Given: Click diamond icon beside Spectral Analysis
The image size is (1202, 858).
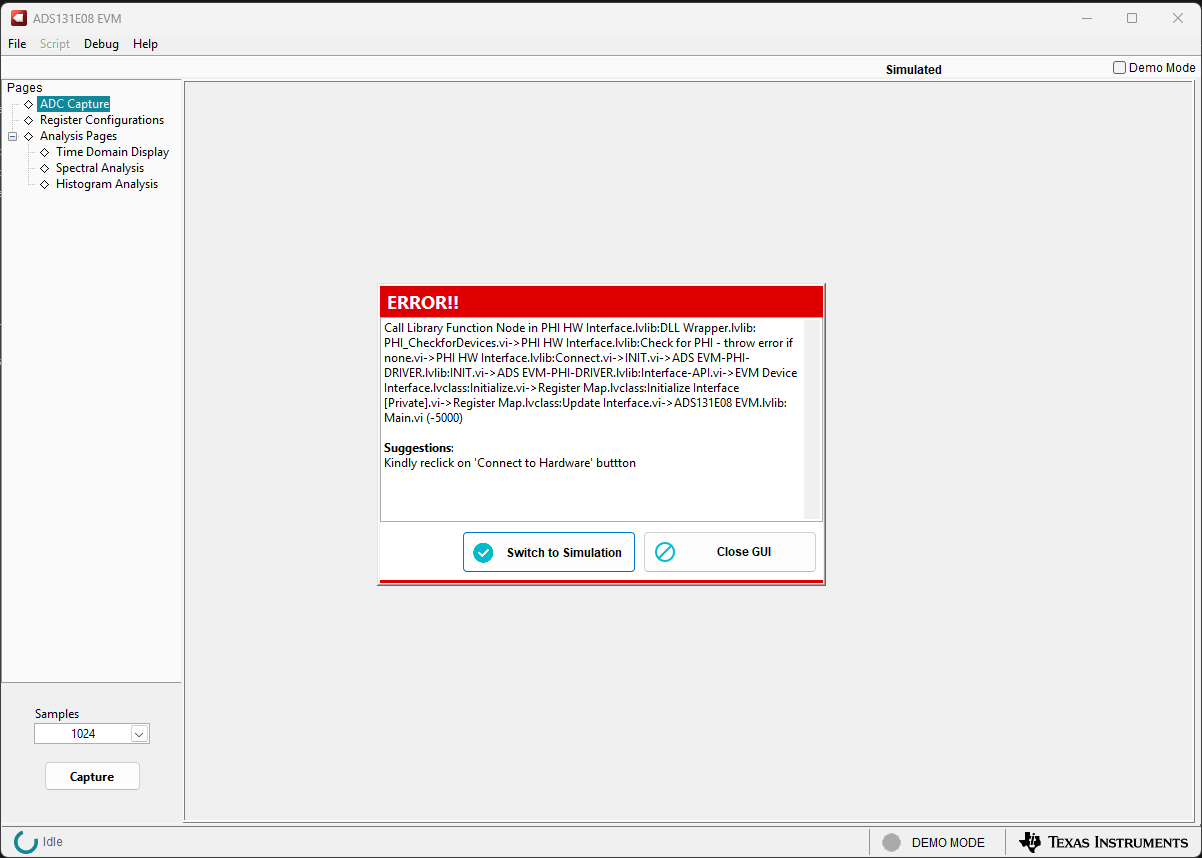Looking at the screenshot, I should point(44,168).
